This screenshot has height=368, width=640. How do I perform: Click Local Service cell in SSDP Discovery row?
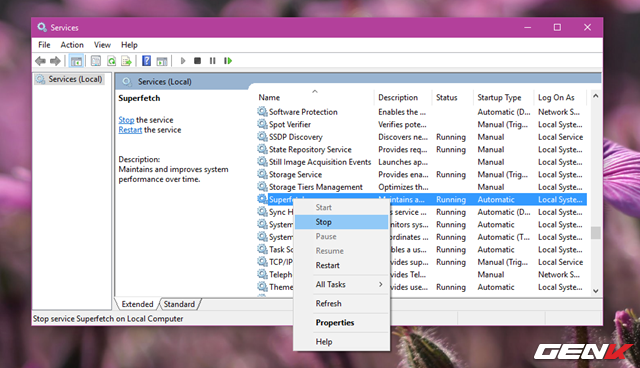coord(560,137)
